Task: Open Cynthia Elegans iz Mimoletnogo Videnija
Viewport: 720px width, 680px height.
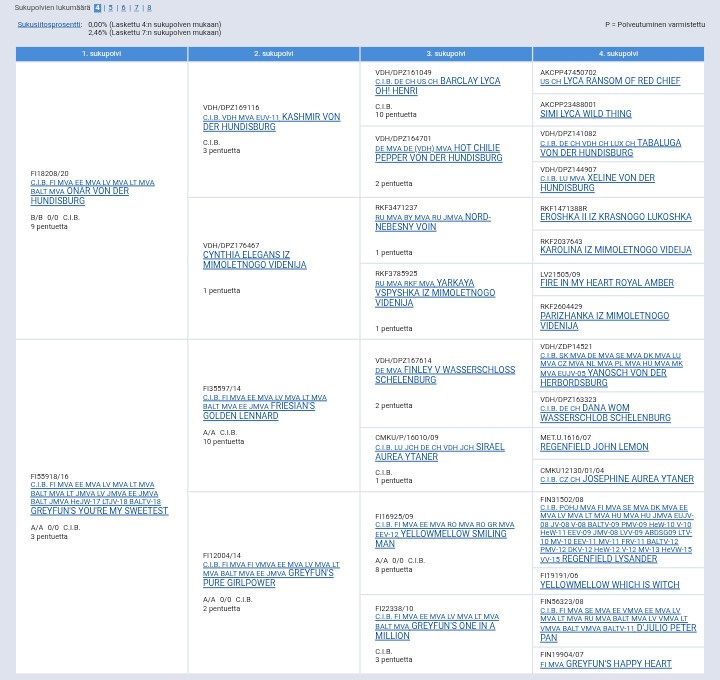Action: pos(254,260)
